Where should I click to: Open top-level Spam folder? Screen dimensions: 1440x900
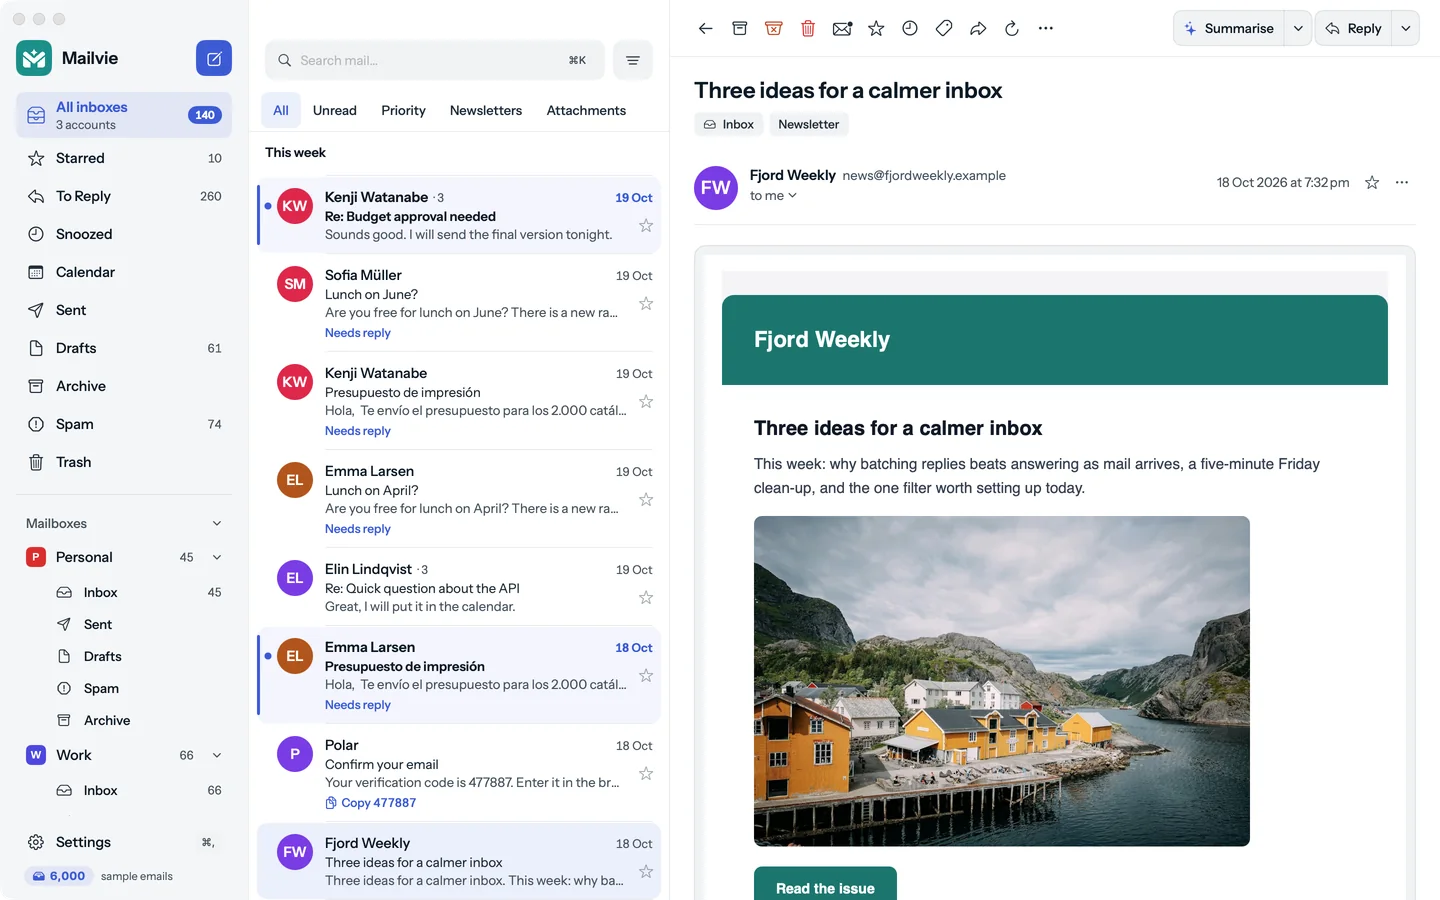pyautogui.click(x=124, y=424)
